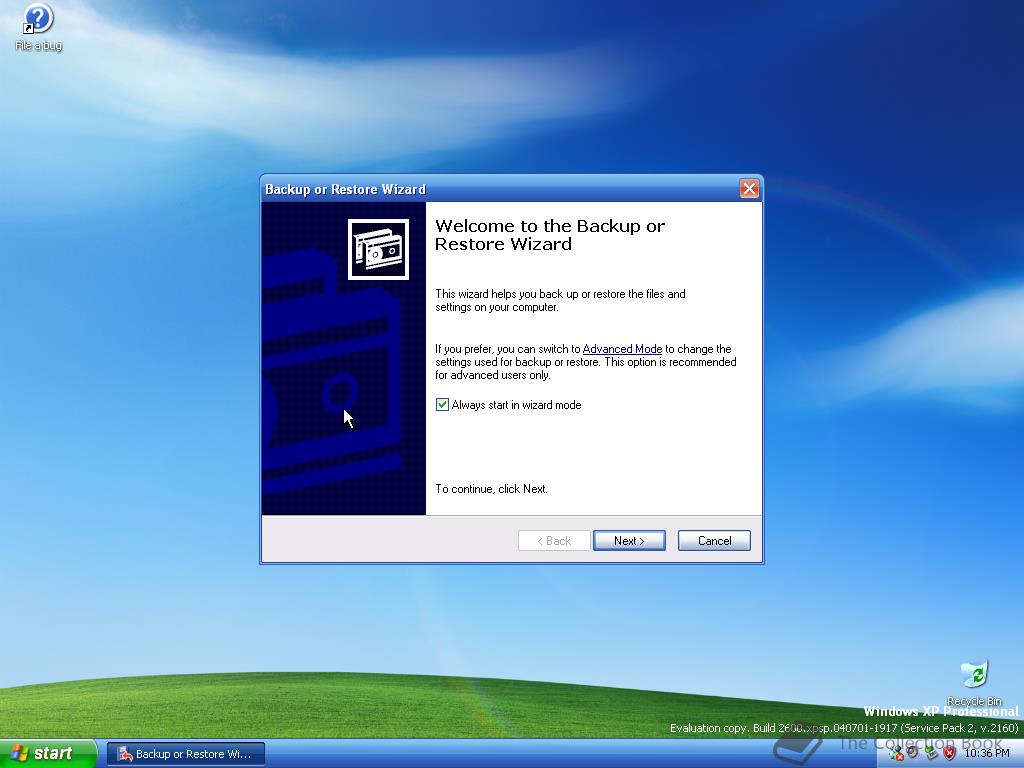Viewport: 1024px width, 768px height.
Task: Click the Welcome to the Backup heading
Action: click(549, 235)
